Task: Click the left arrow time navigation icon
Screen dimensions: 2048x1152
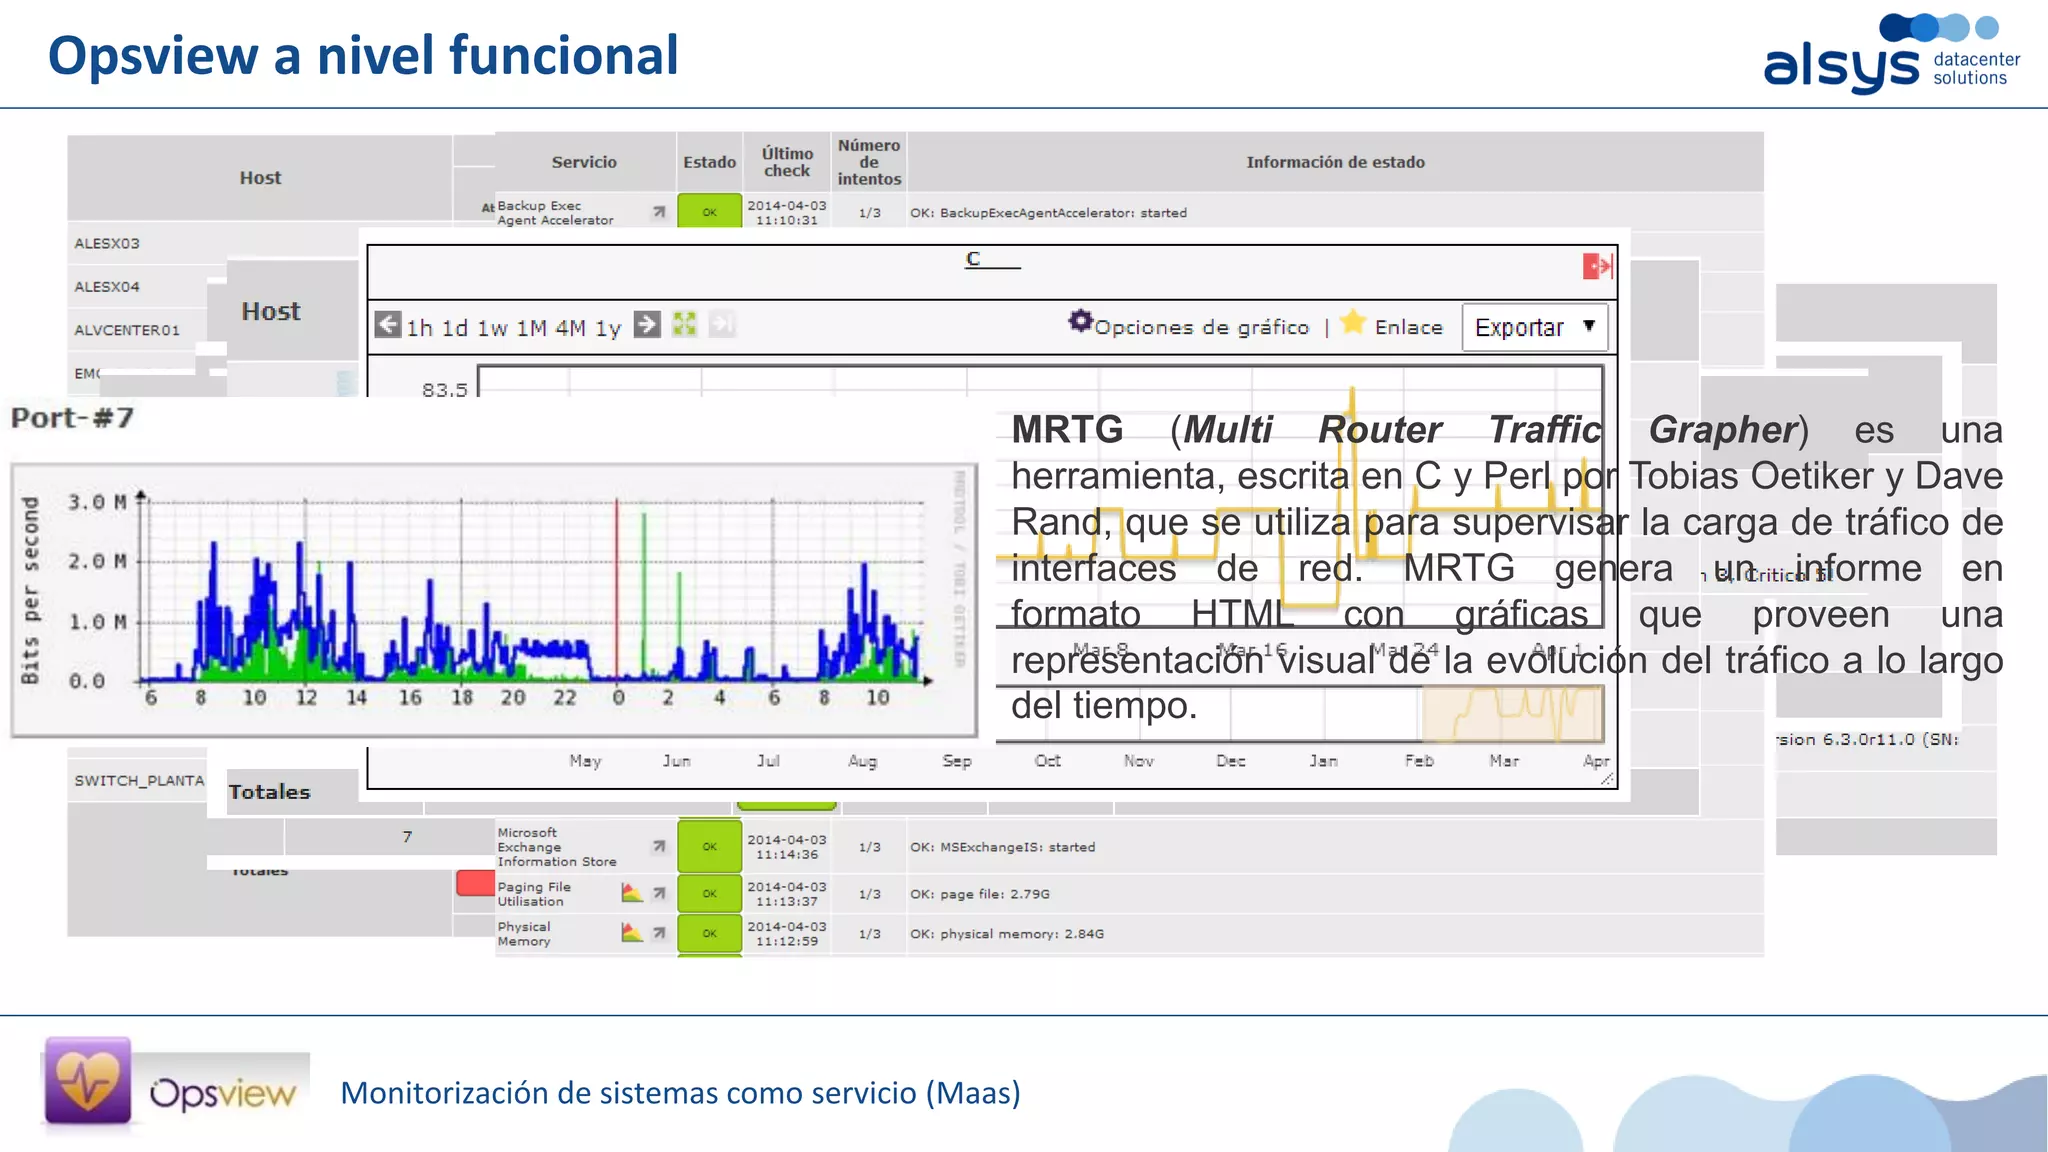Action: pyautogui.click(x=388, y=325)
